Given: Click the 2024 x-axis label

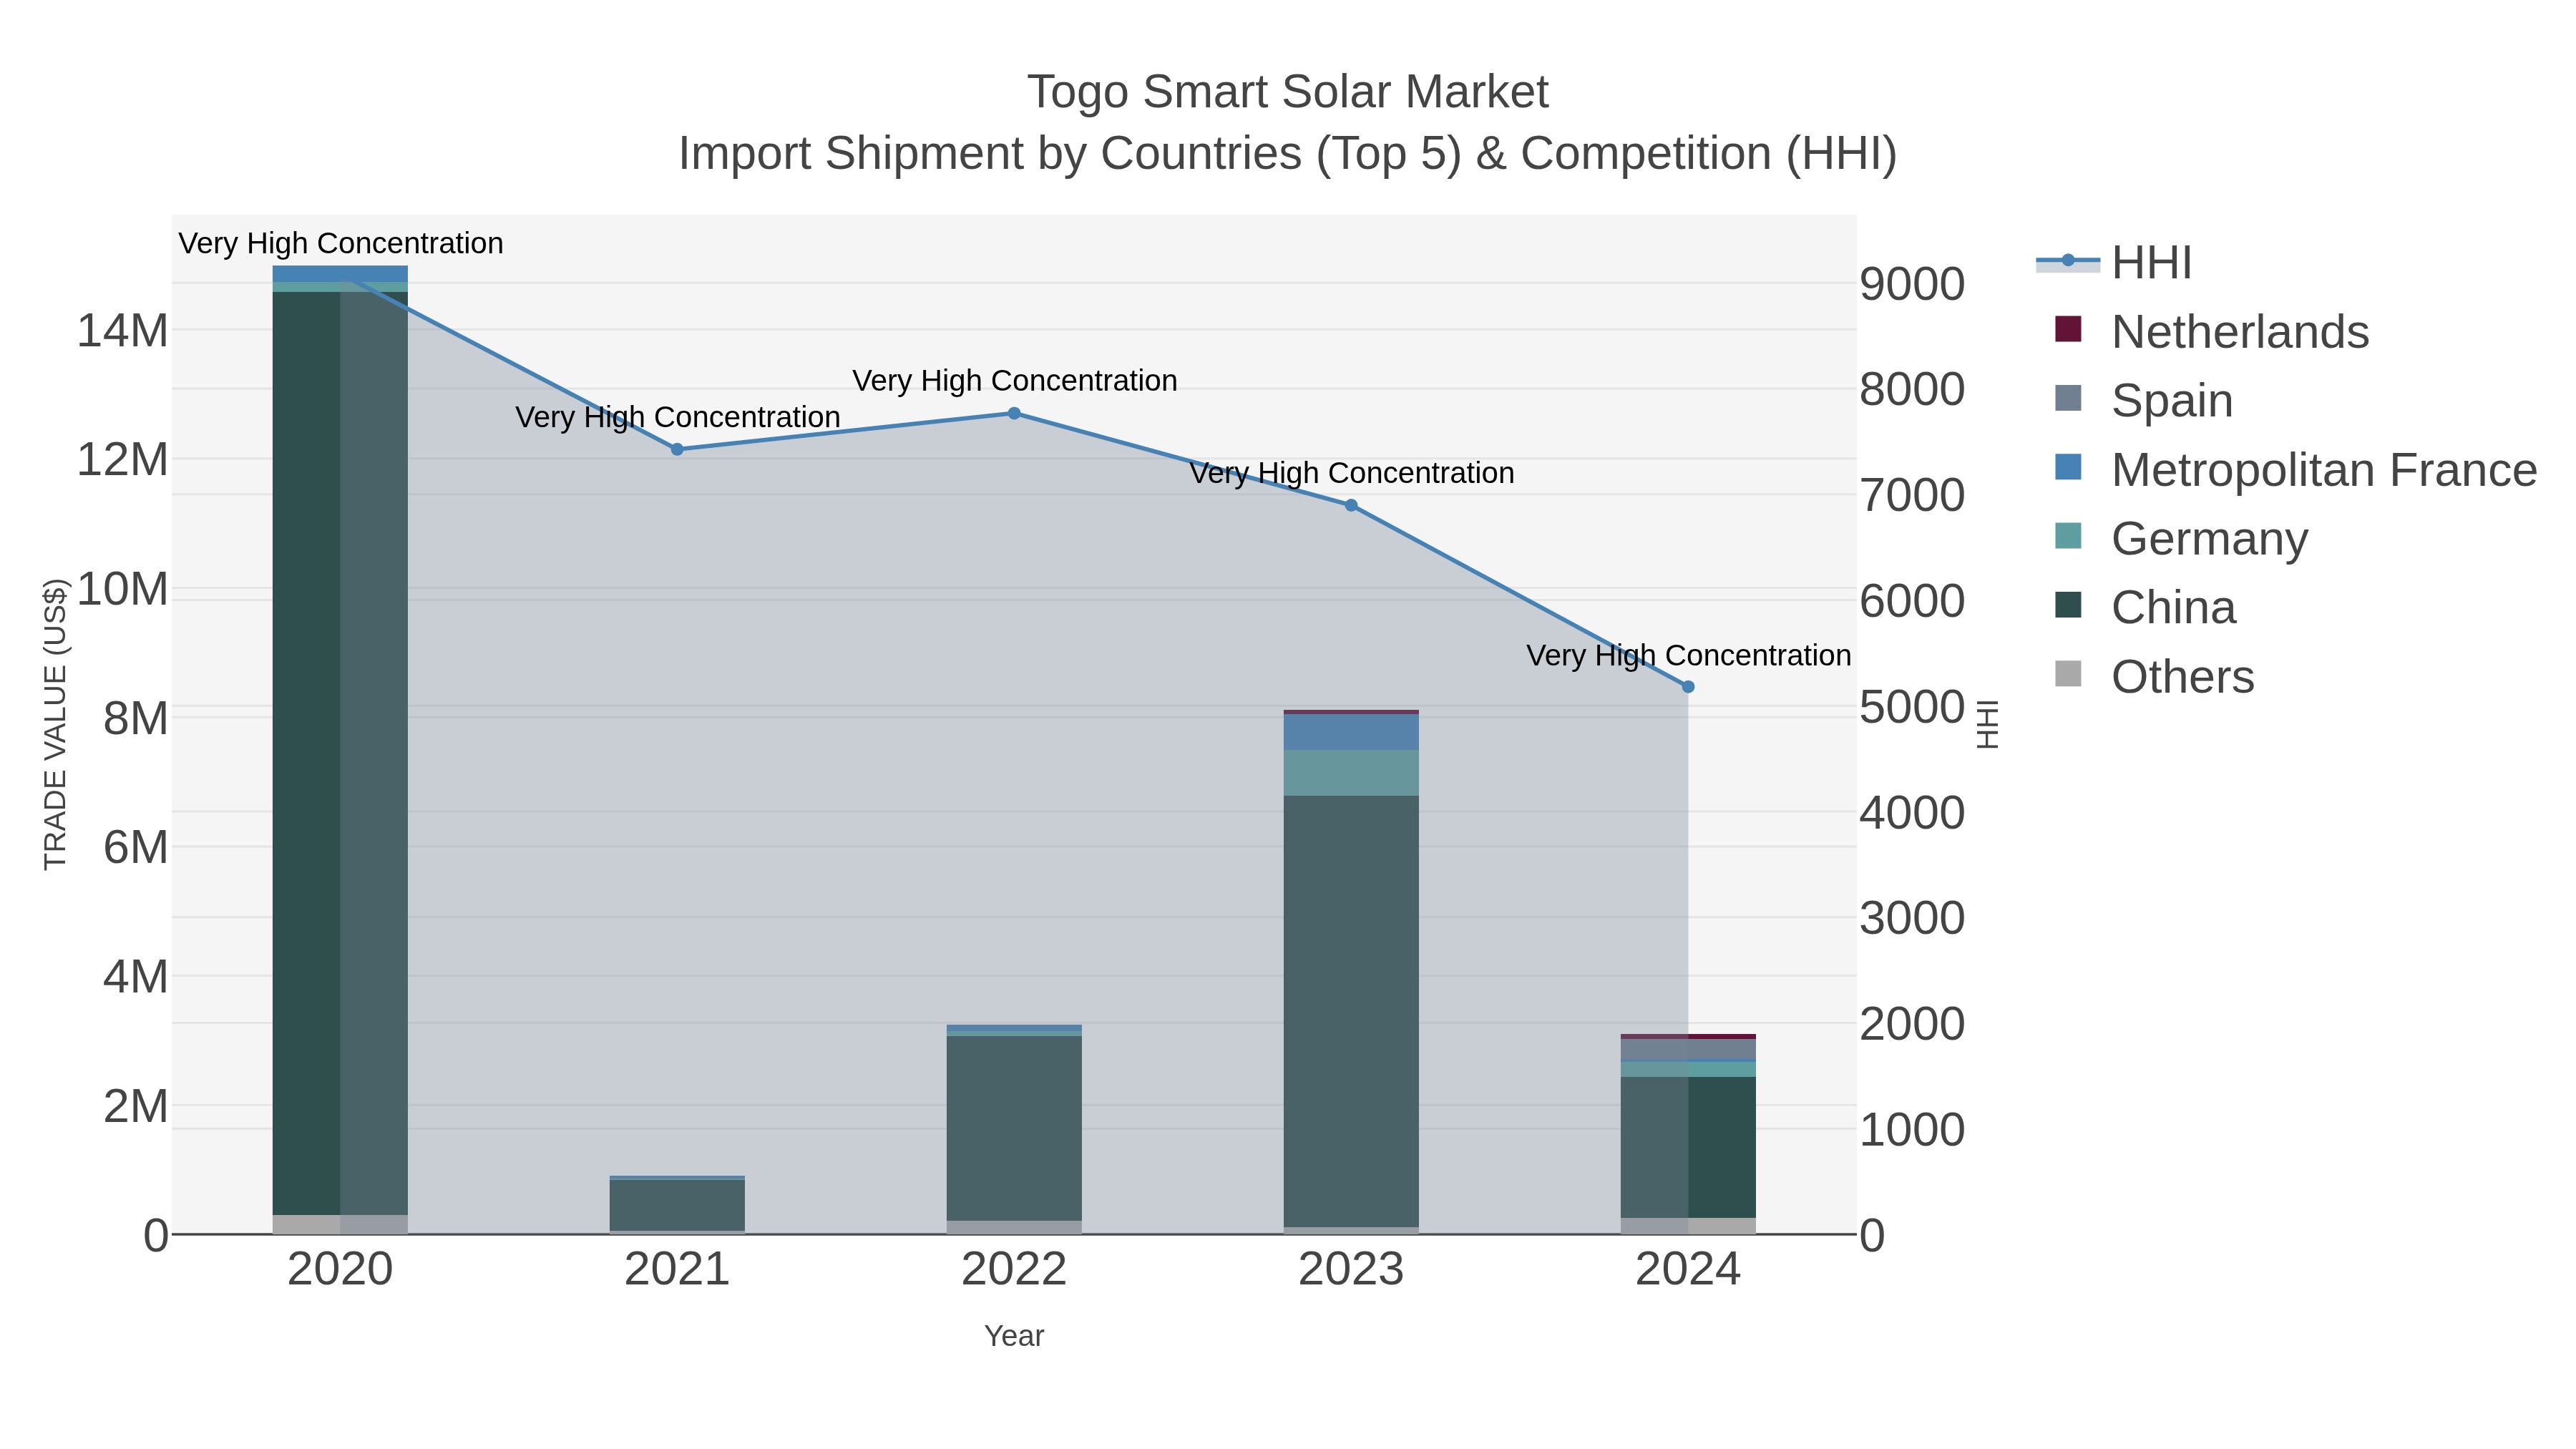Looking at the screenshot, I should 1688,1270.
